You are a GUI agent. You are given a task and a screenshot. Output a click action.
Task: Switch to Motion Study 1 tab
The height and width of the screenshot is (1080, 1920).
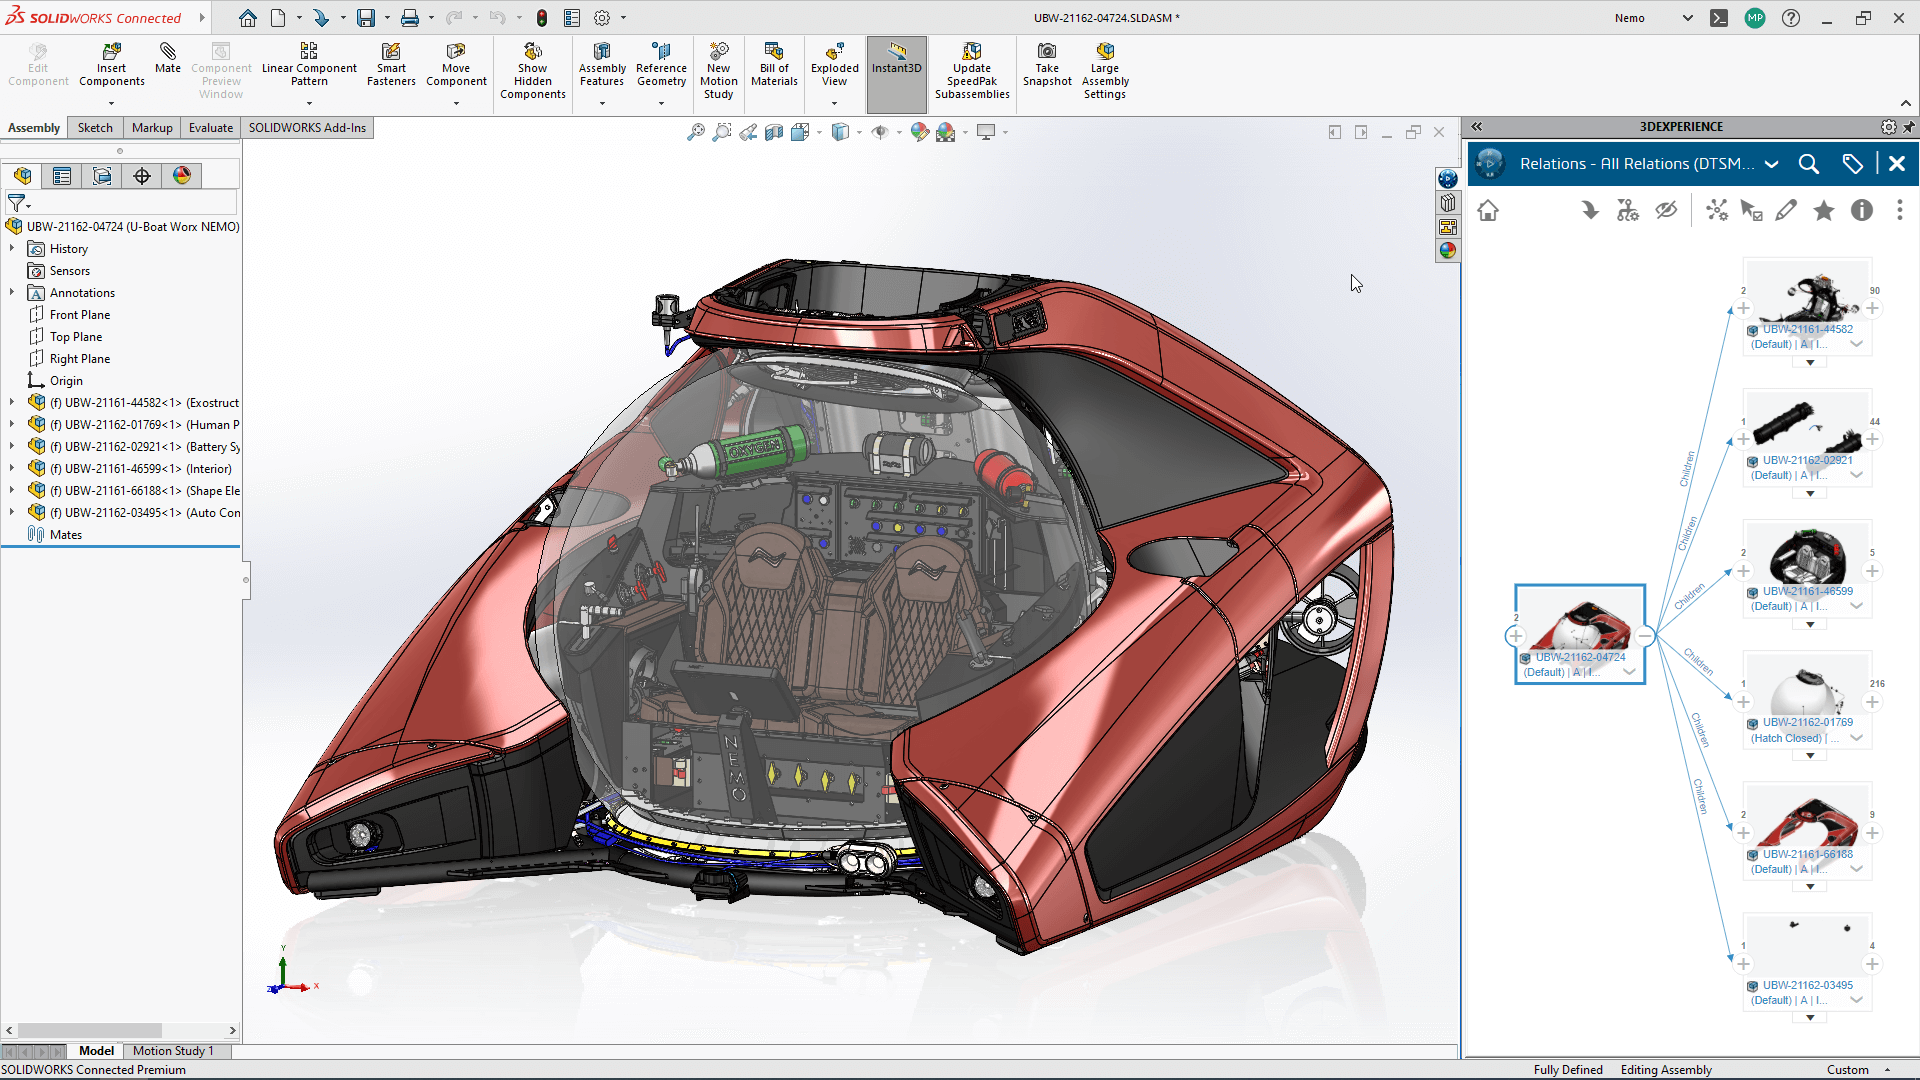(x=173, y=1051)
